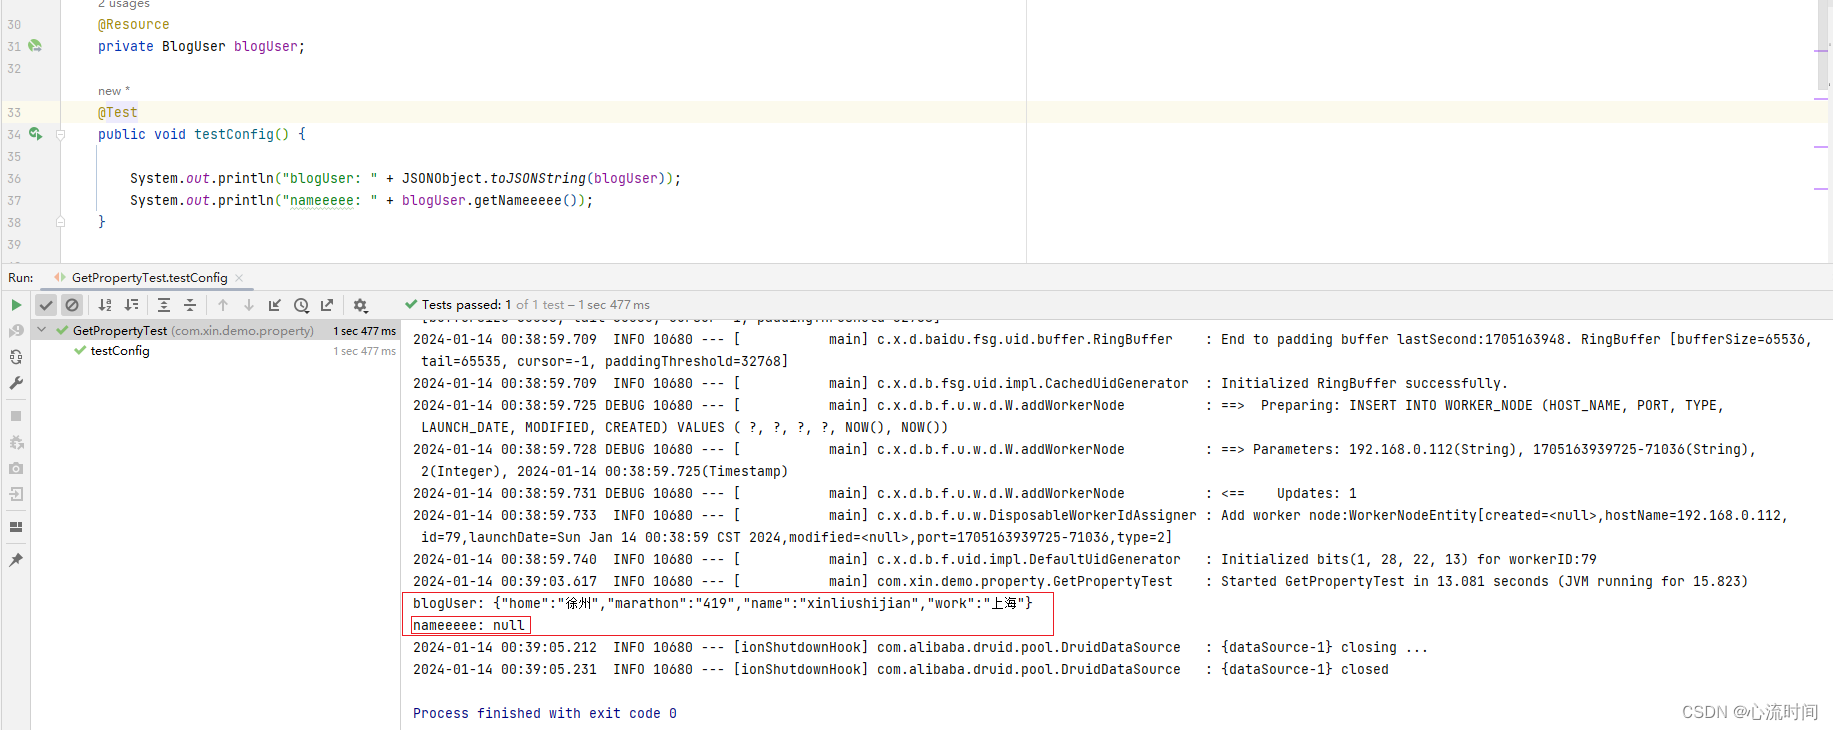Click the Restore Layout icon in sidebar

[16, 527]
